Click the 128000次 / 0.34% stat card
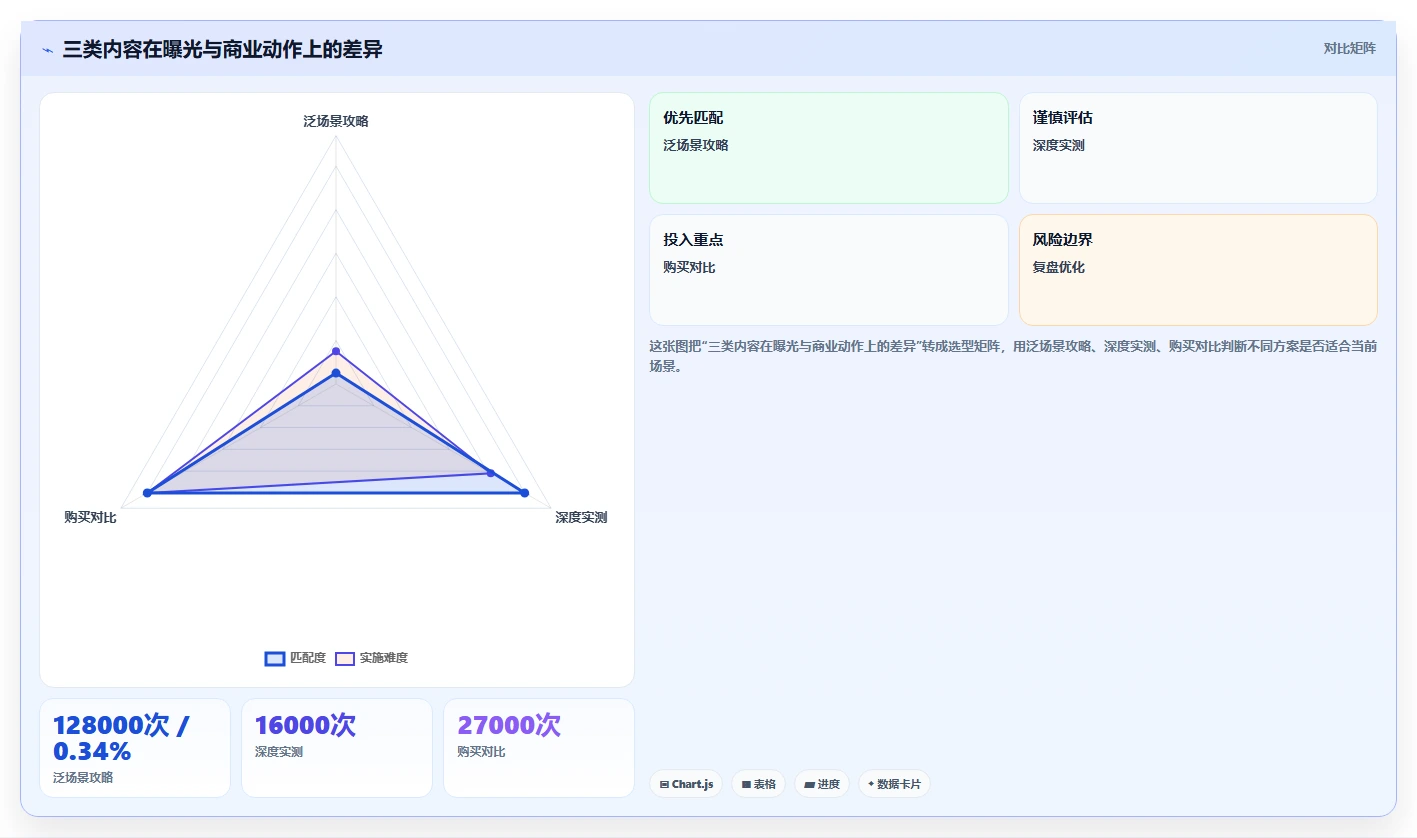This screenshot has width=1417, height=838. 135,748
